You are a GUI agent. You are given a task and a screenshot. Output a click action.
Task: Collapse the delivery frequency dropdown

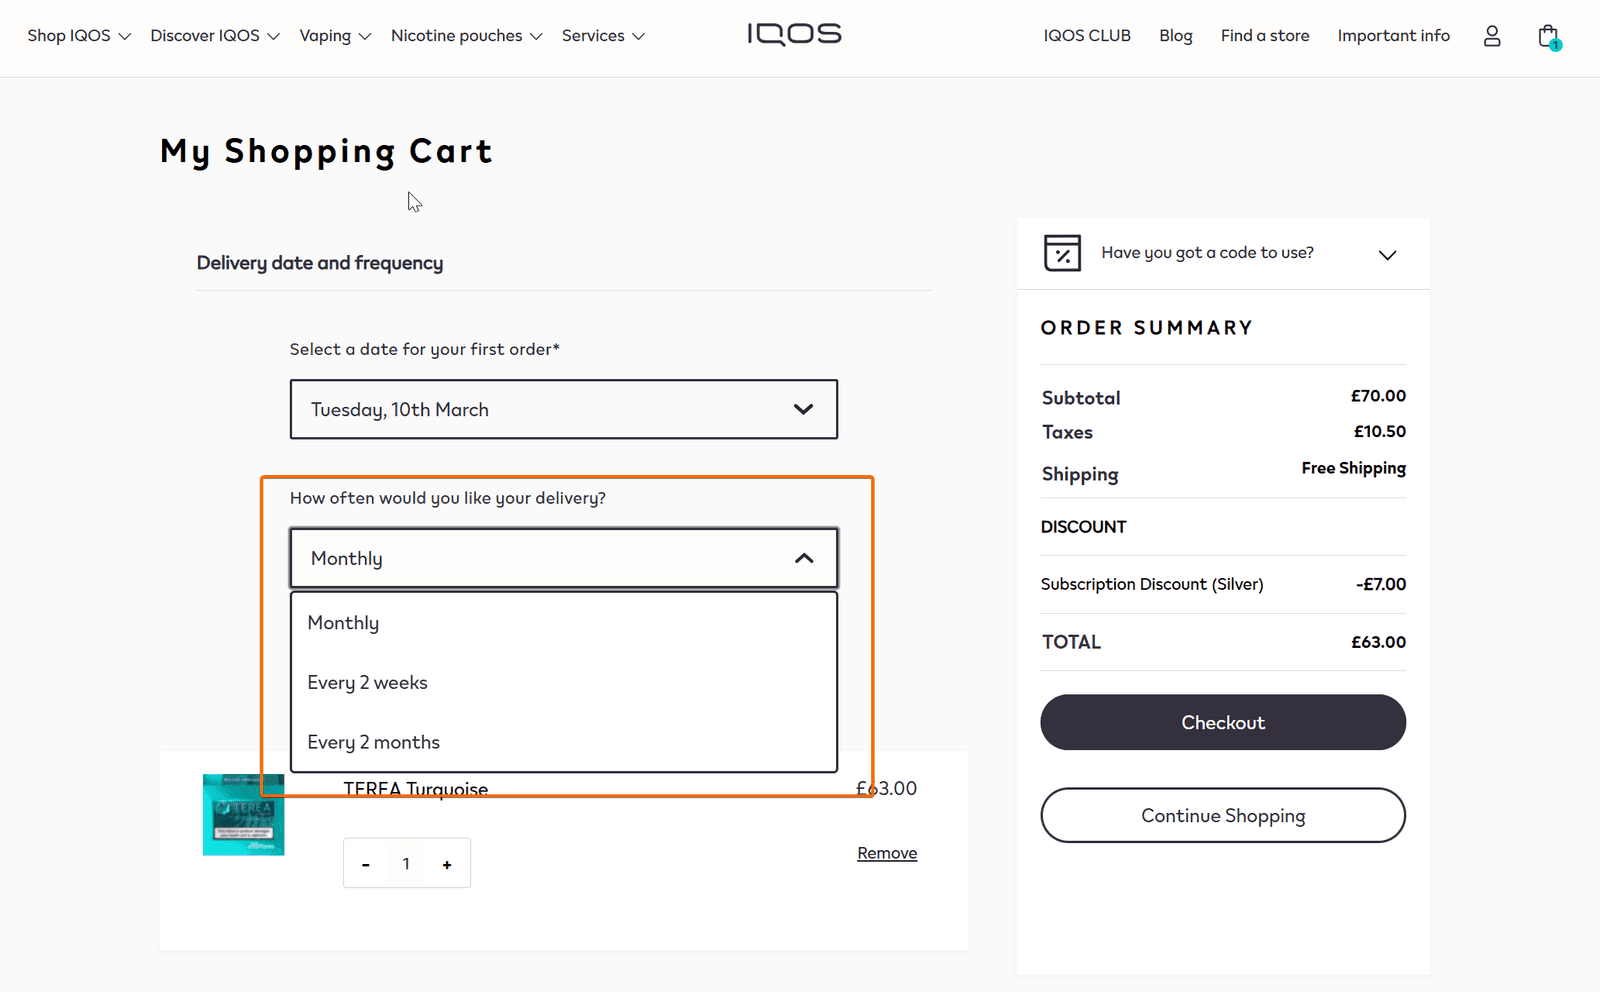coord(564,558)
